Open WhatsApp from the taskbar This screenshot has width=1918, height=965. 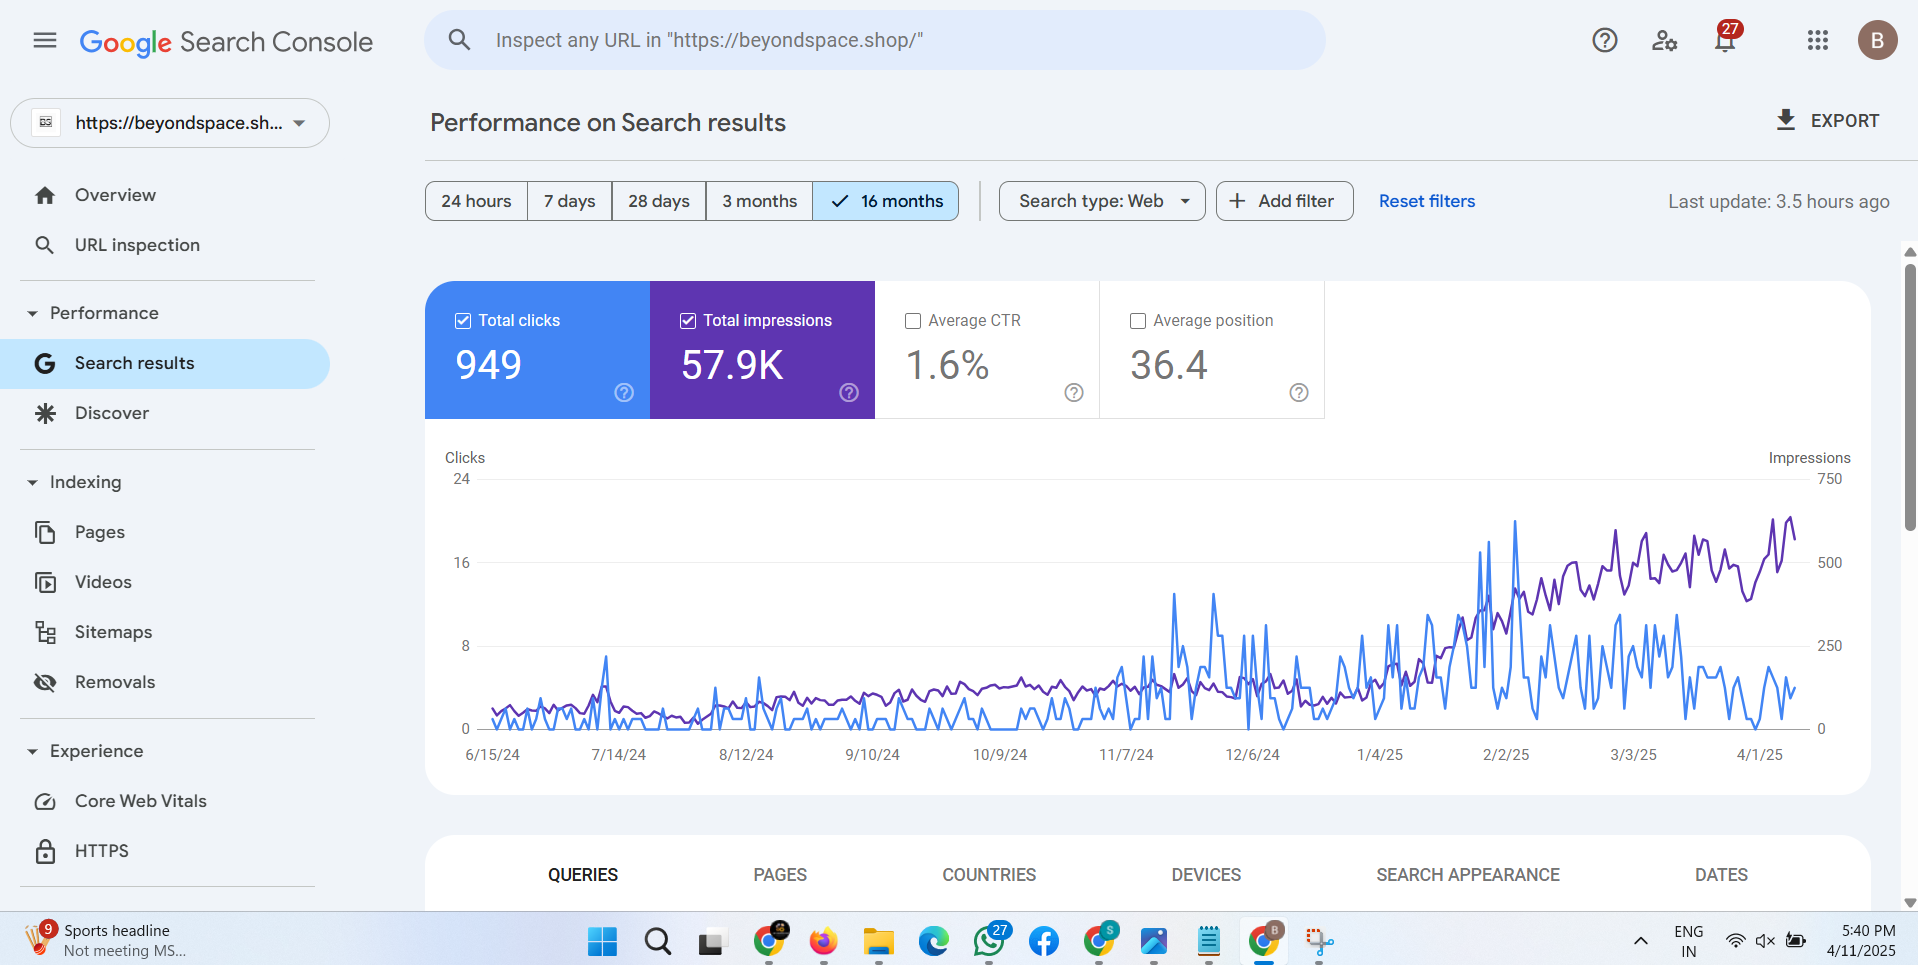coord(989,940)
